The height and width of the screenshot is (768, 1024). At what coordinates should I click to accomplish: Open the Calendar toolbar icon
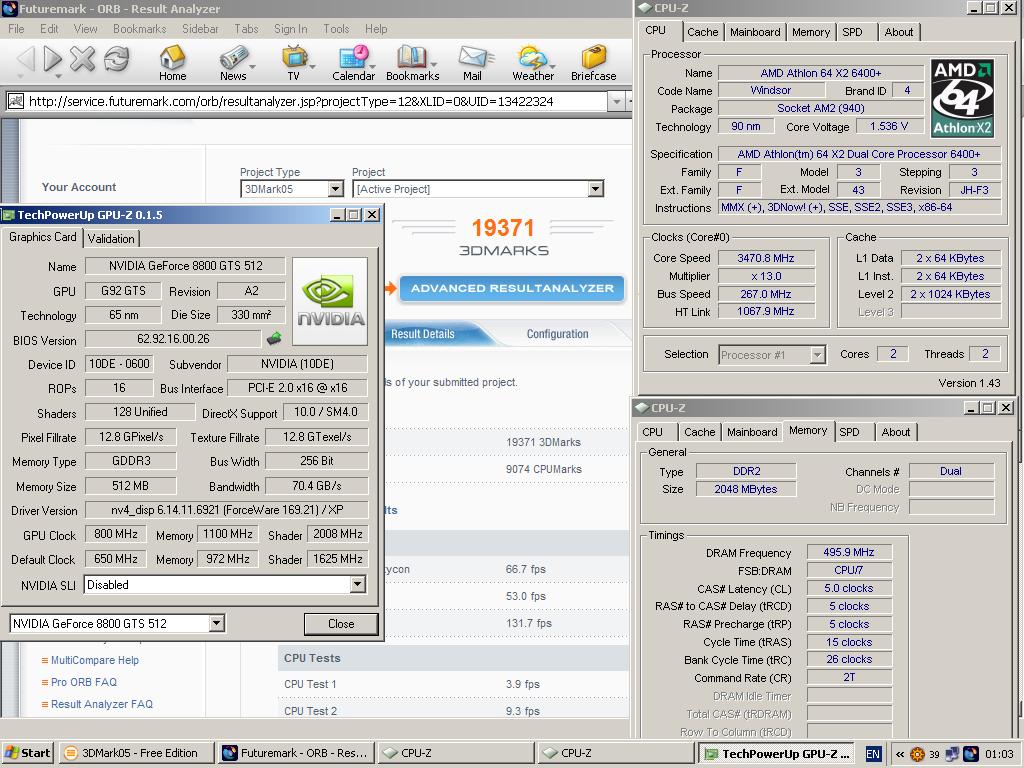[353, 63]
